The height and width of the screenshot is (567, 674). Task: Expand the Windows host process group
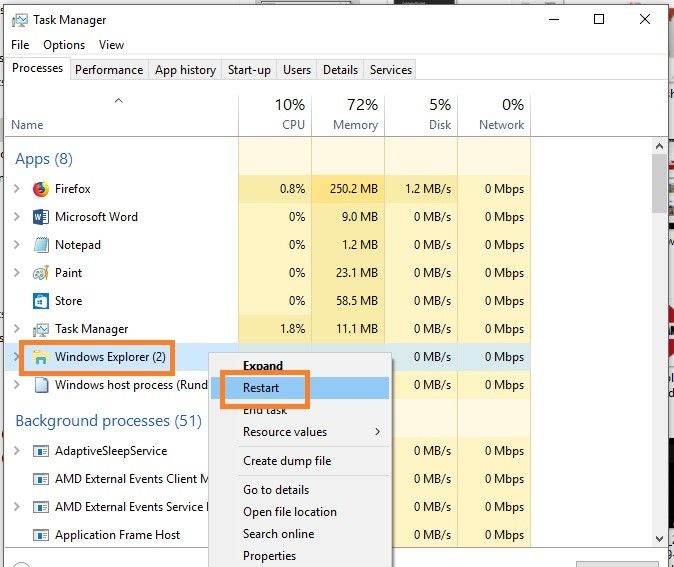17,385
